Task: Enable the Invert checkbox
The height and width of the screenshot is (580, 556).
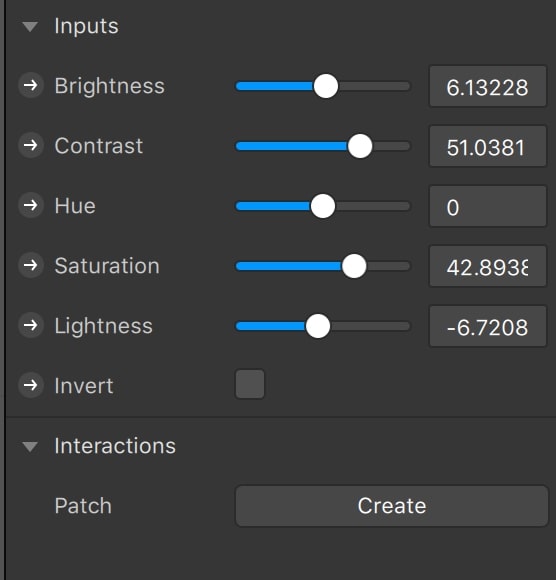Action: [250, 384]
